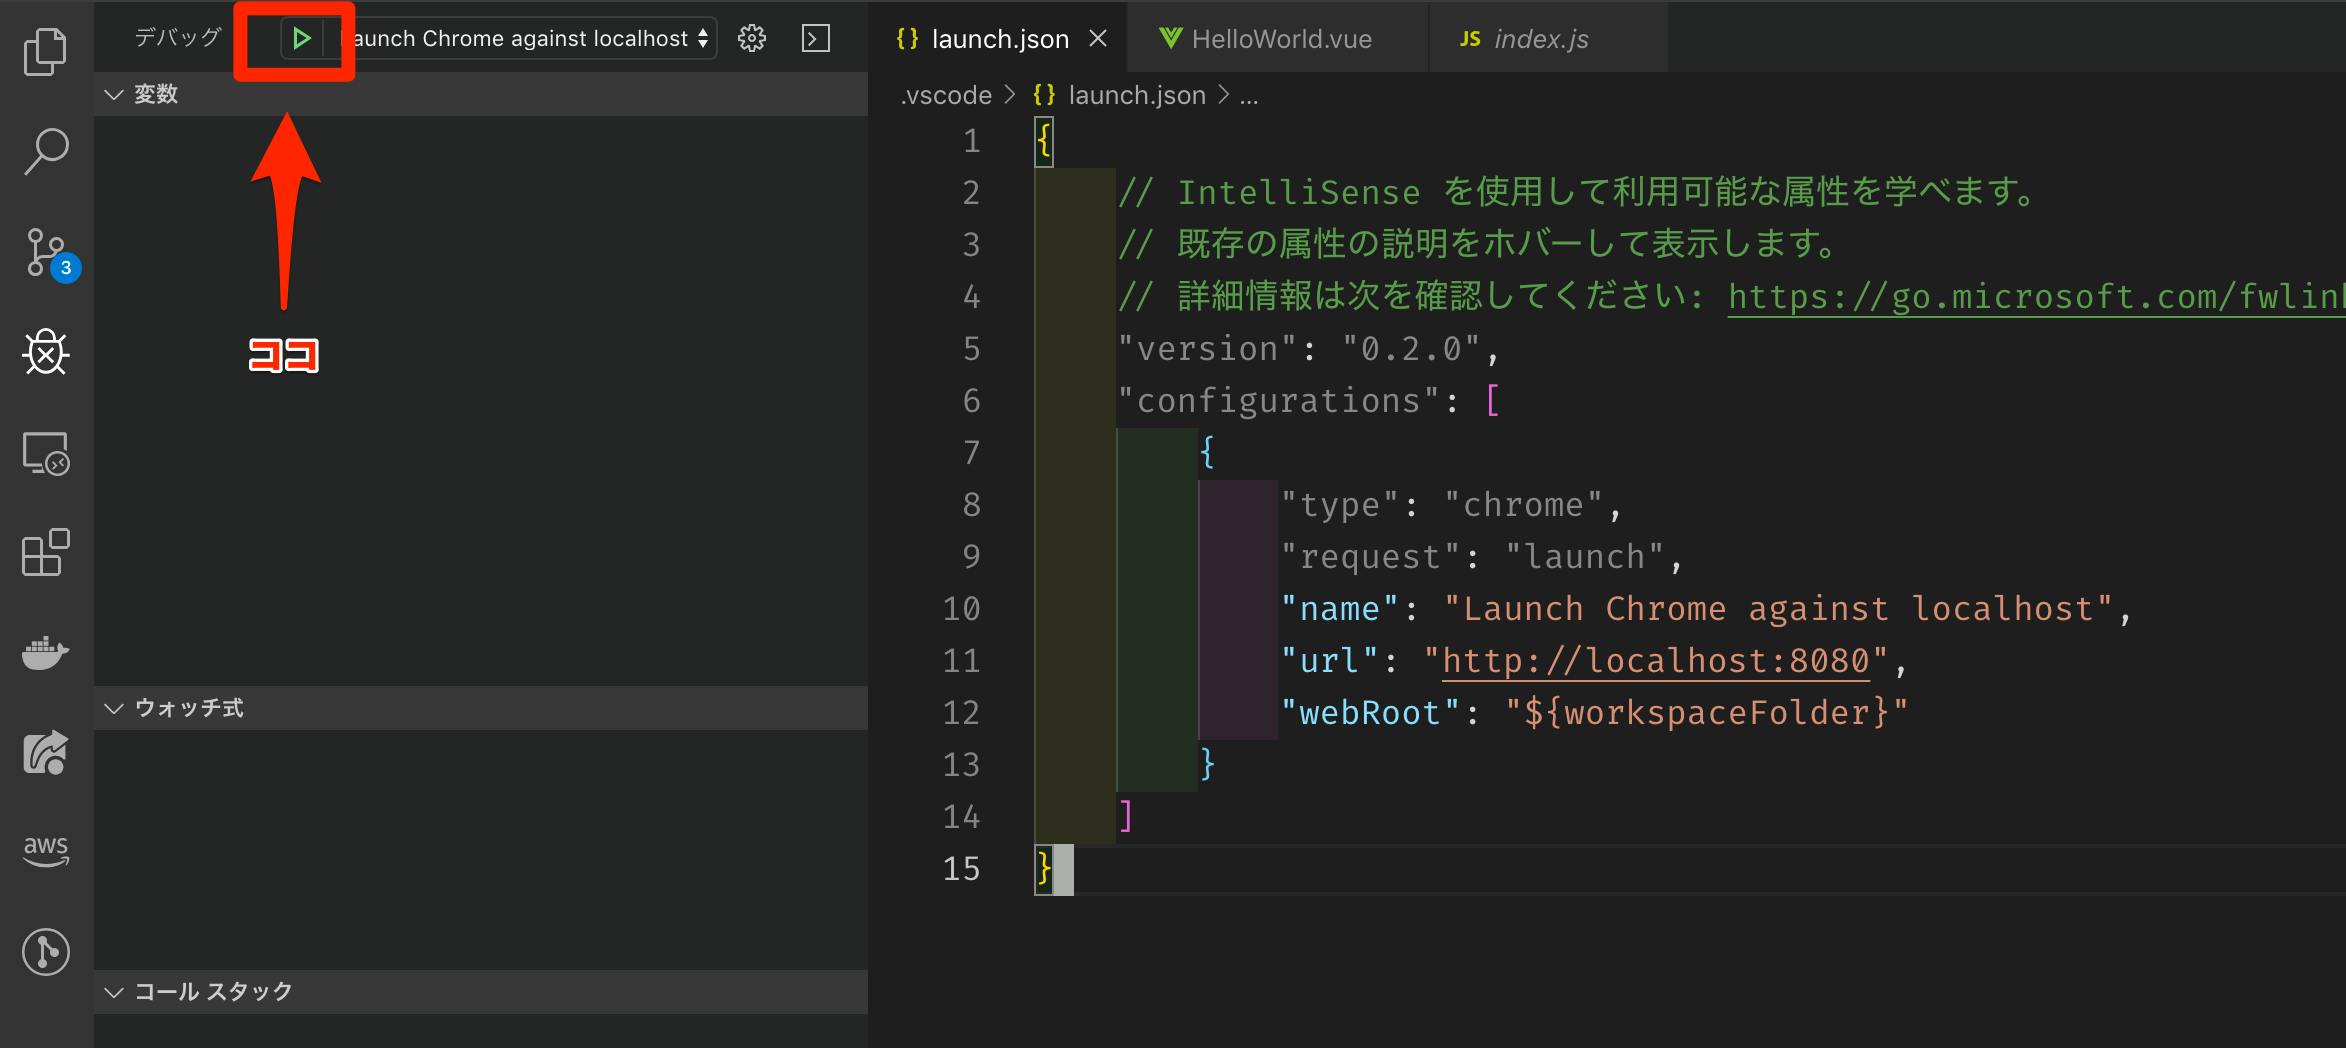Screen dimensions: 2346x1048
Task: Open launch.json settings via gear icon
Action: (x=750, y=38)
